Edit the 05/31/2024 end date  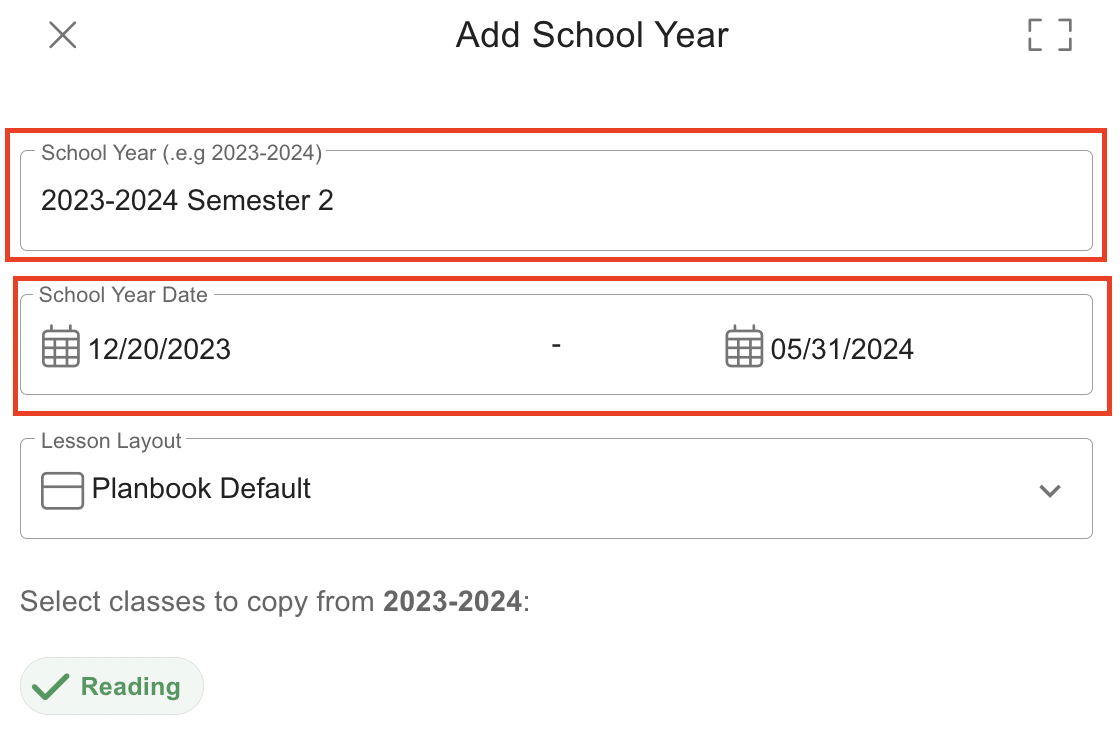point(841,349)
